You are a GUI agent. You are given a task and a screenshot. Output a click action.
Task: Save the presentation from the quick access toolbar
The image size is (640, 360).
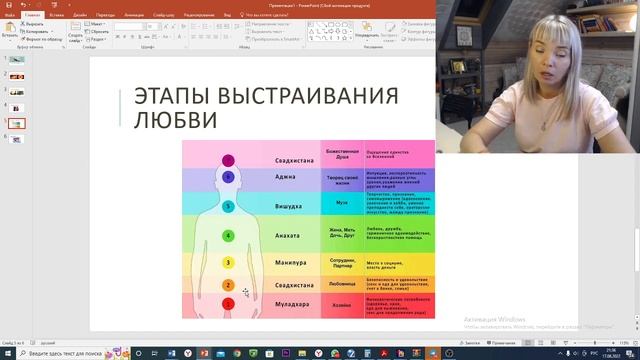click(x=9, y=5)
